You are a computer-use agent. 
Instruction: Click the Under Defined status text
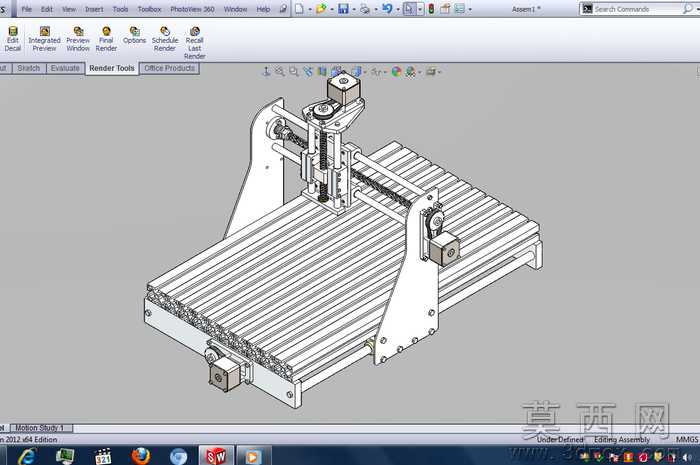click(560, 440)
